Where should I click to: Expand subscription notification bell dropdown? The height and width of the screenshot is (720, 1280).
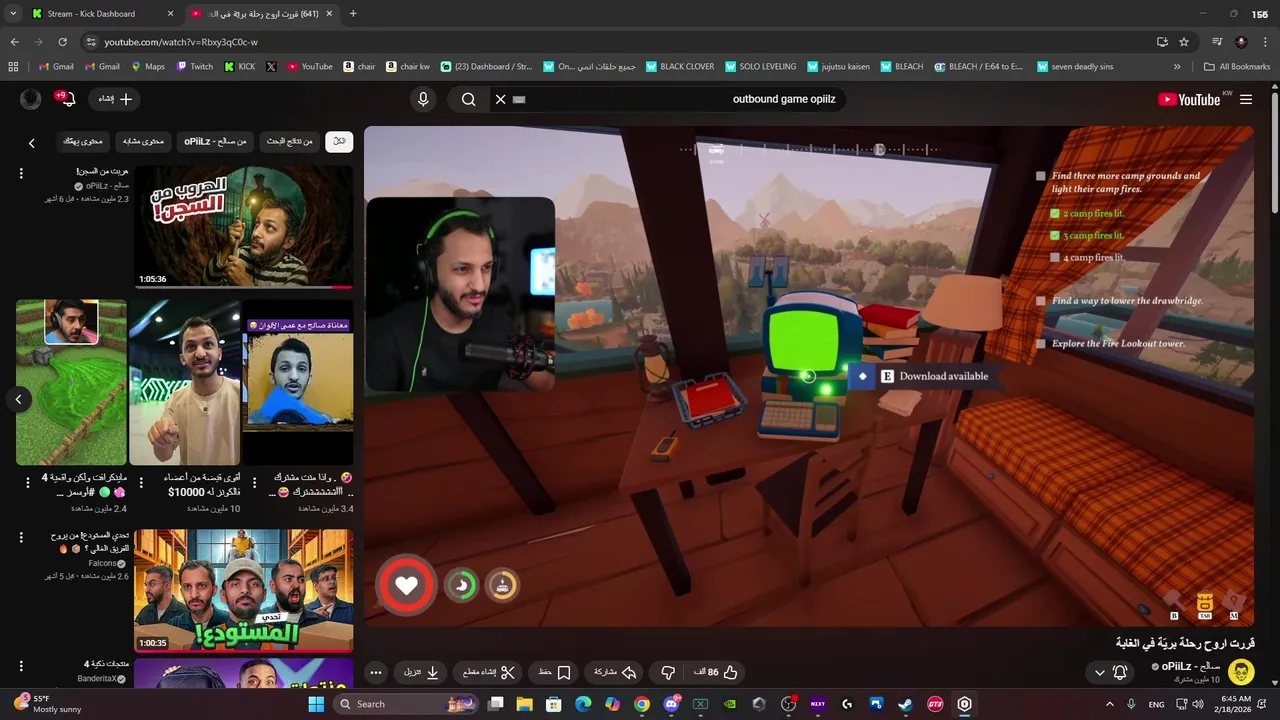[1110, 672]
